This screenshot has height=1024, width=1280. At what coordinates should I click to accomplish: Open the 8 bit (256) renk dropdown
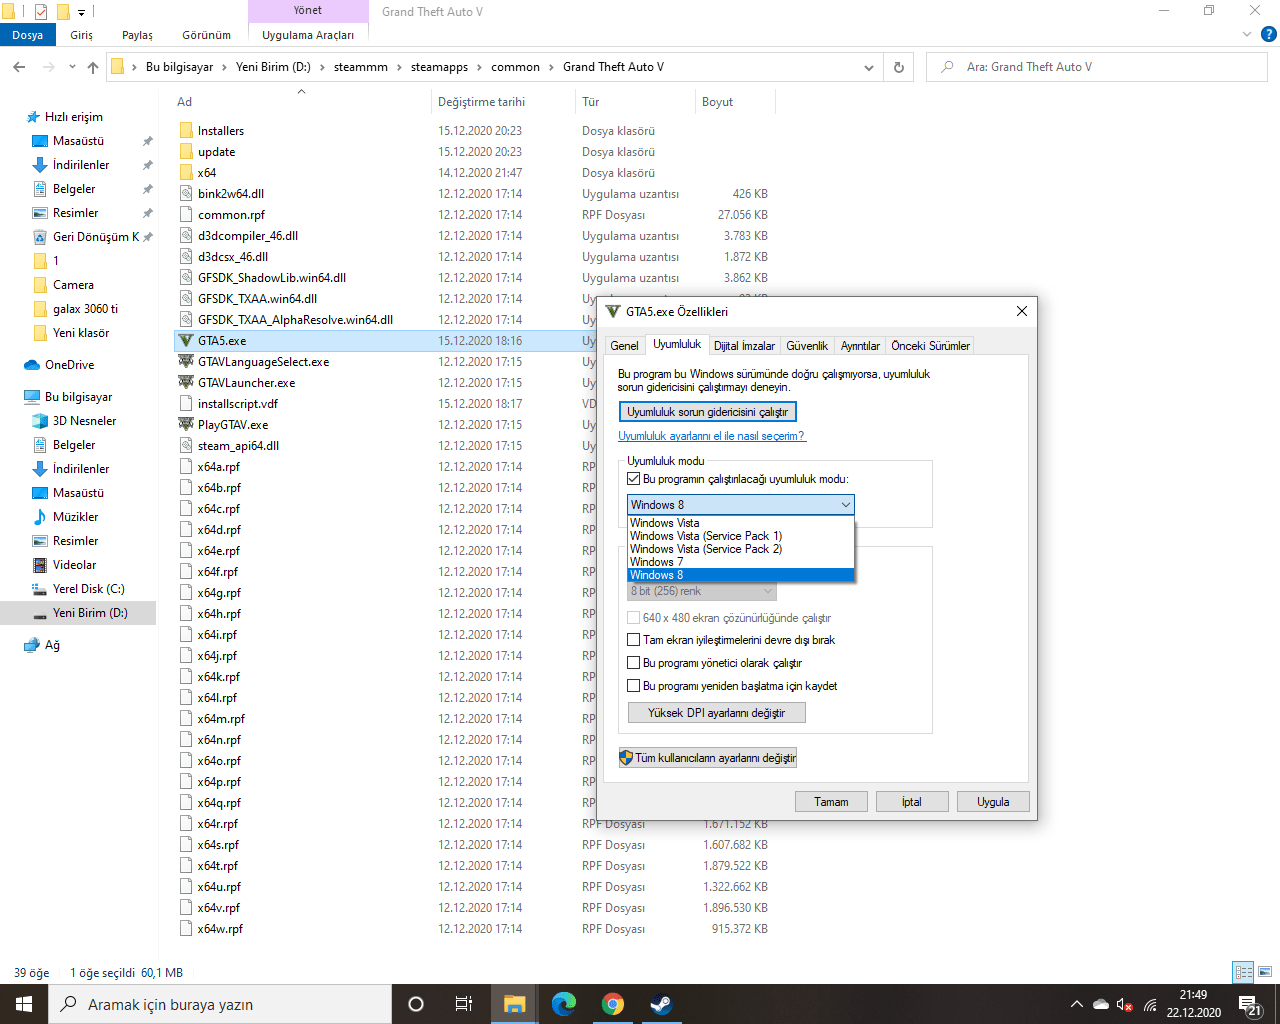click(702, 592)
